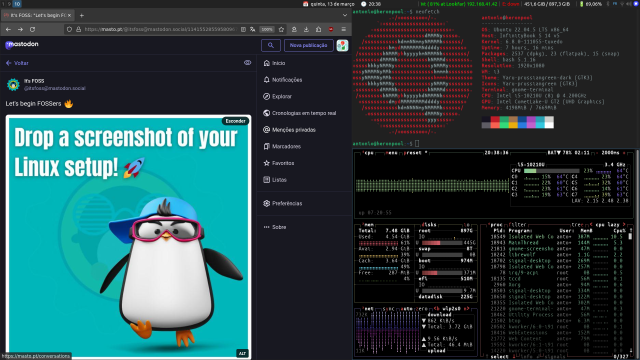Screen dimensions: 640x360
Task: Toggle the btop disks box header
Action: click(x=429, y=224)
